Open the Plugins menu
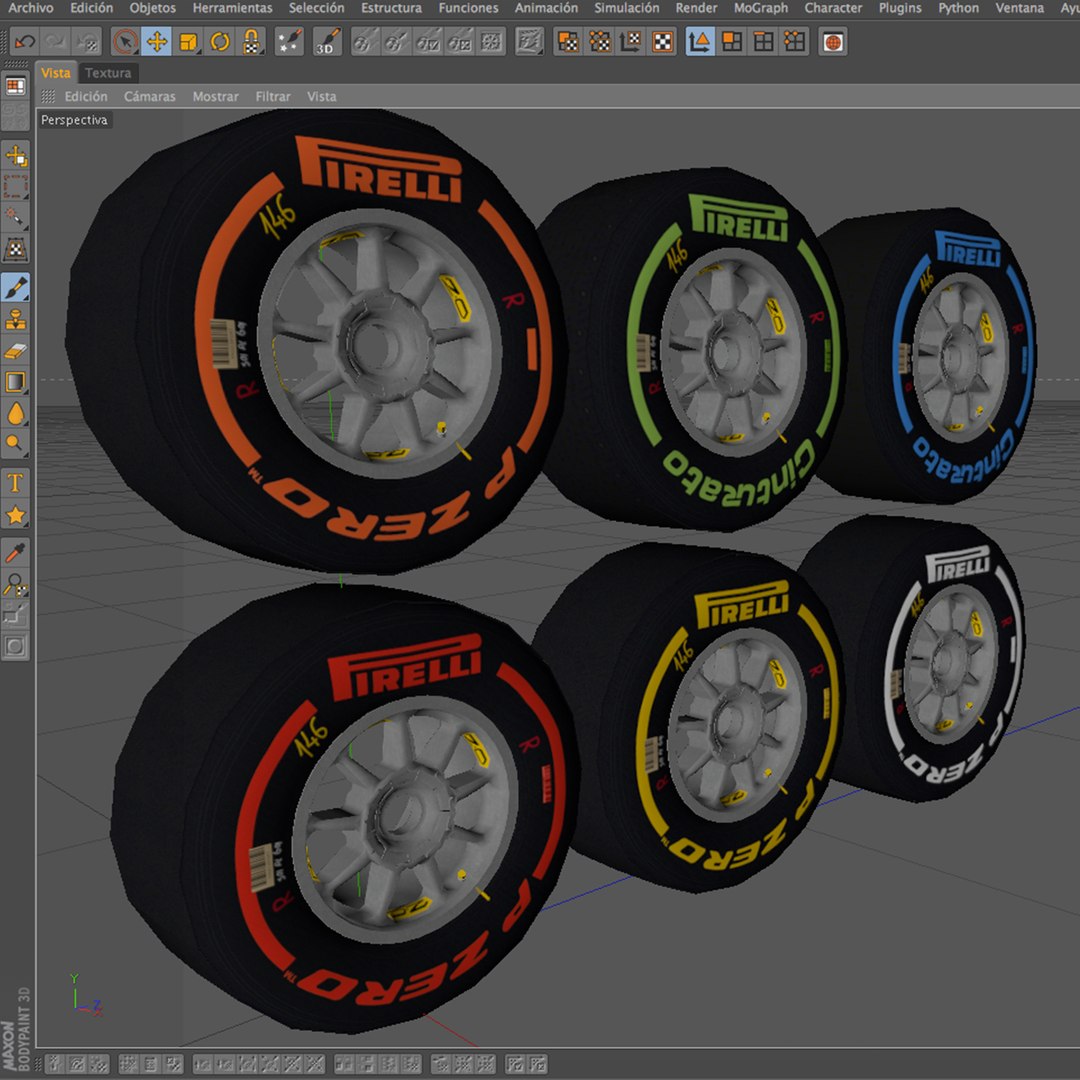1080x1080 pixels. click(x=900, y=8)
